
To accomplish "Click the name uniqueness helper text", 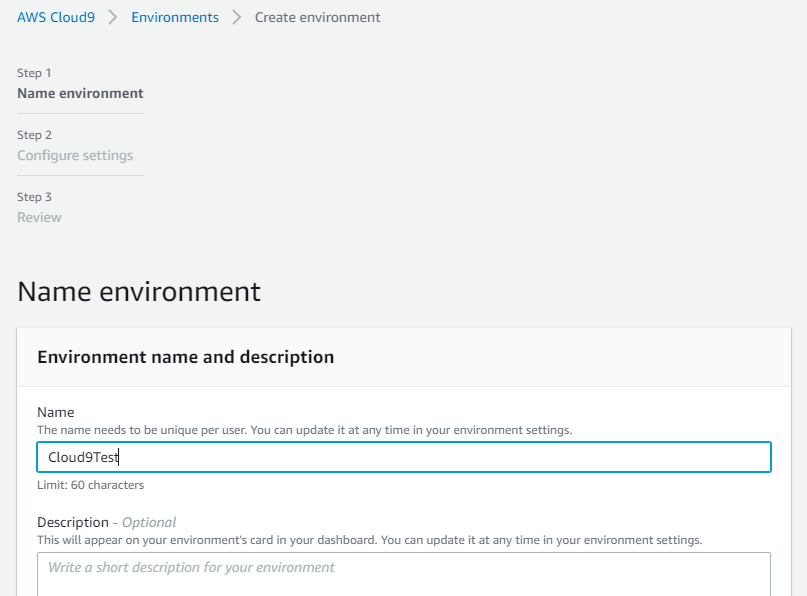I will pyautogui.click(x=304, y=429).
